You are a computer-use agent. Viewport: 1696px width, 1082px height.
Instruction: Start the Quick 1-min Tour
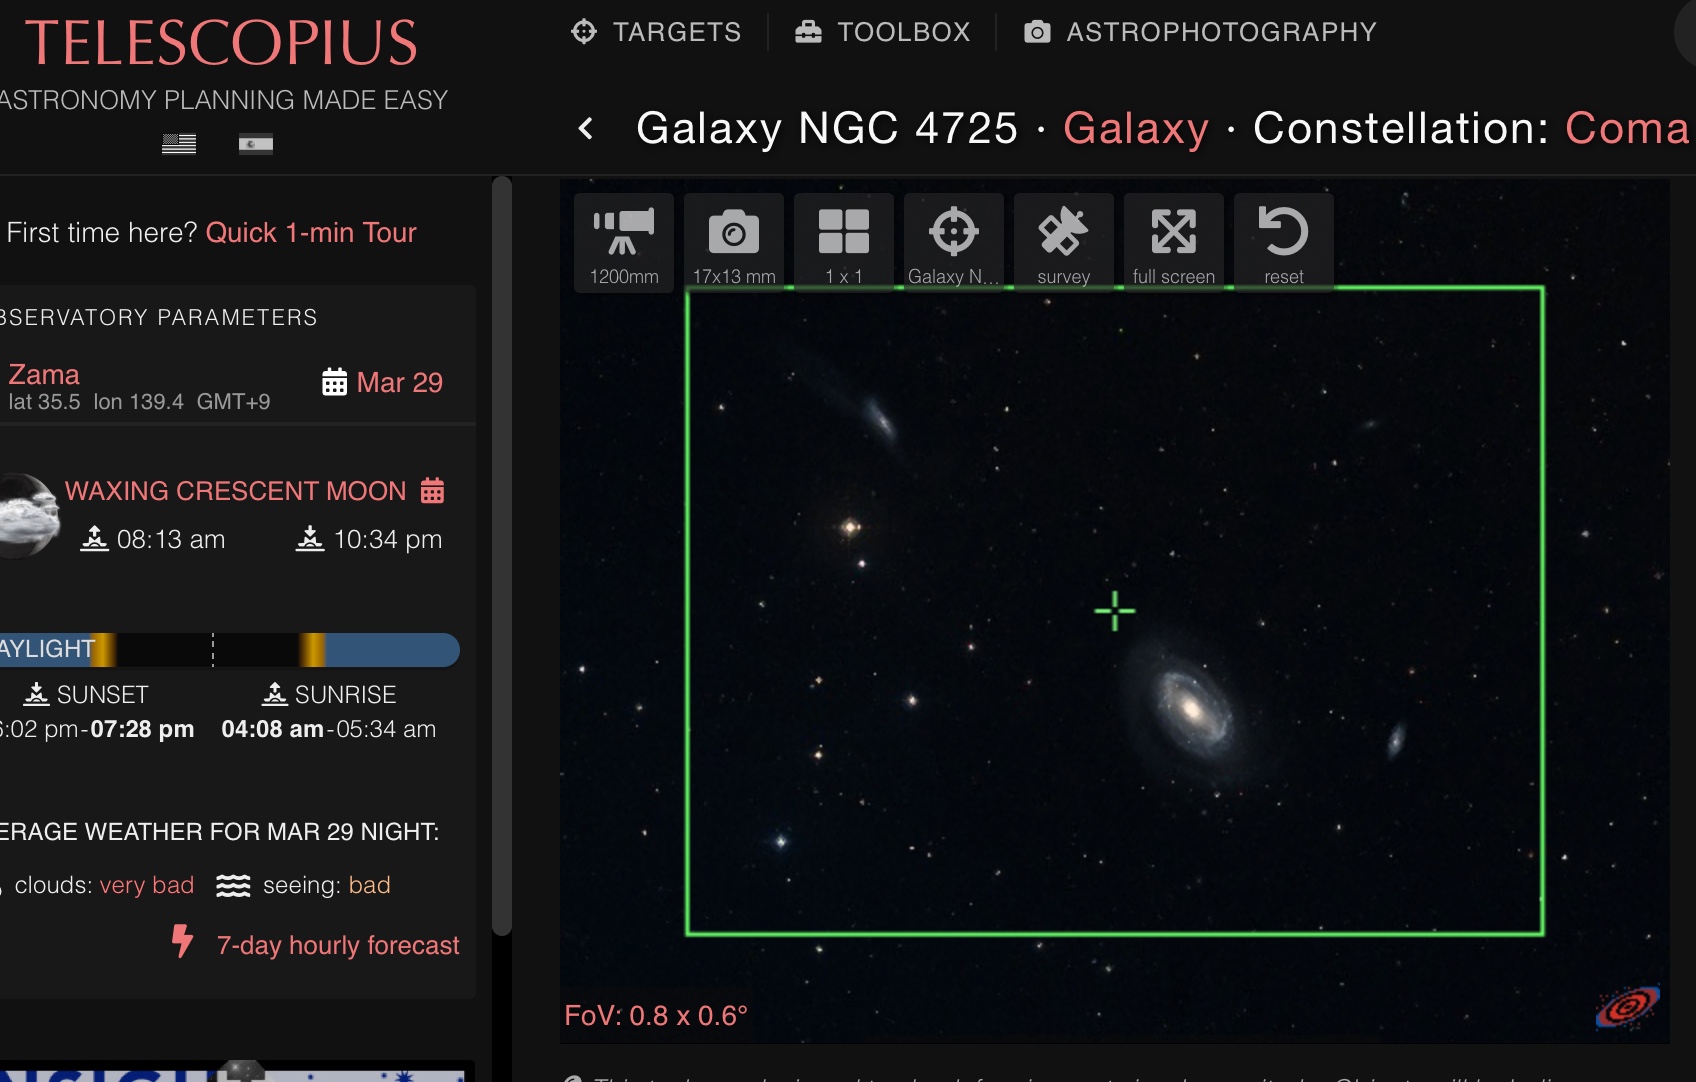310,232
